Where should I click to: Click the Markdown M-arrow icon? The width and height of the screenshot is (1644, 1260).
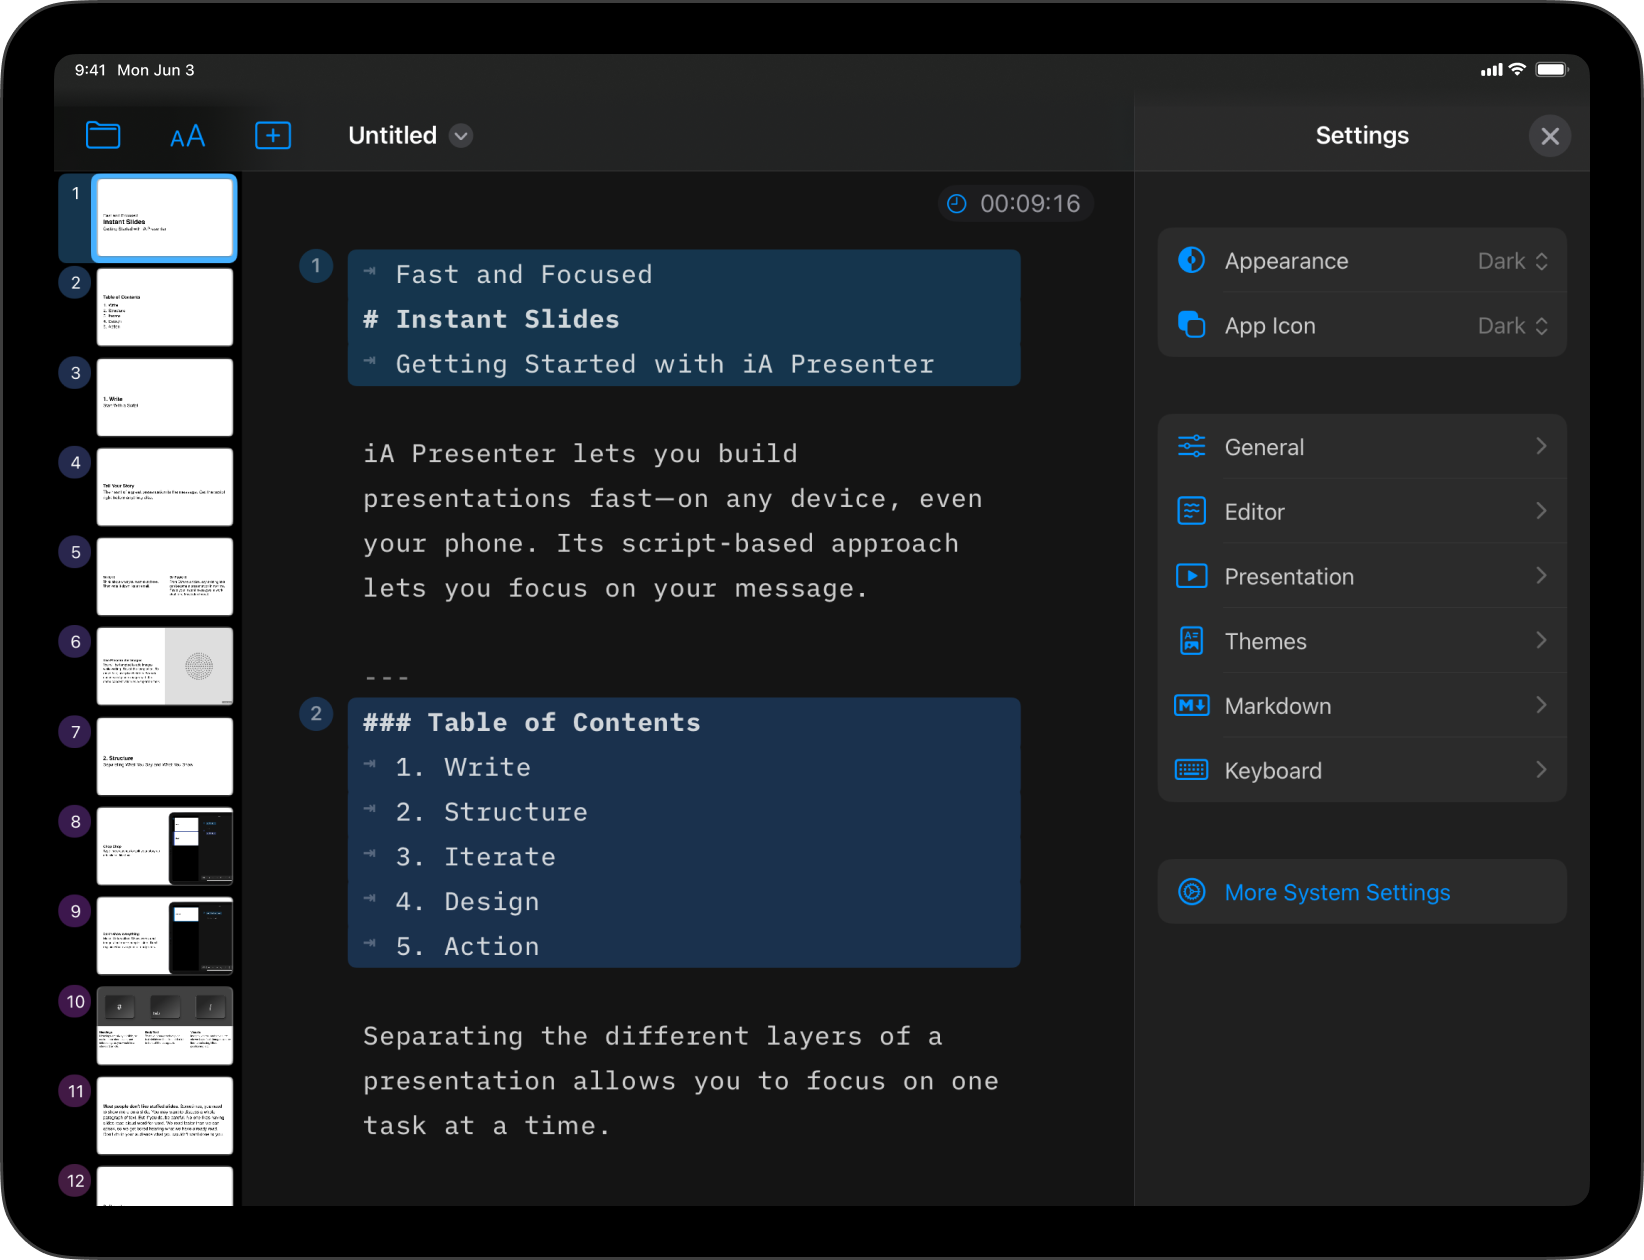[1192, 705]
